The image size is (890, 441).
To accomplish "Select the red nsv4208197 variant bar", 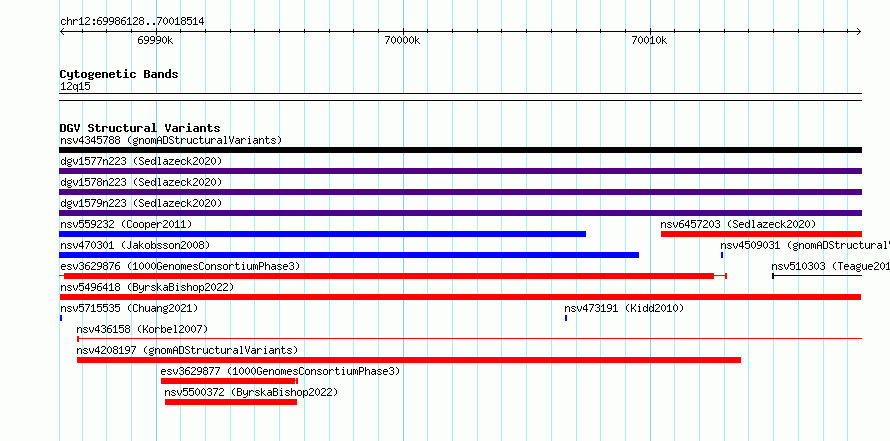I will point(409,360).
